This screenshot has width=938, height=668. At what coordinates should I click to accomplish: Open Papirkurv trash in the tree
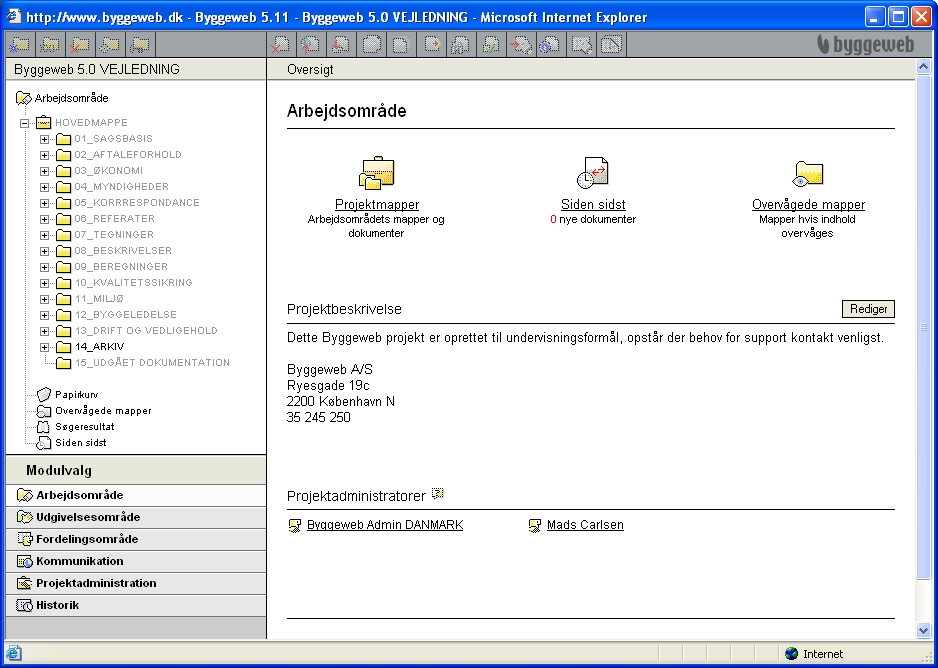[x=43, y=395]
